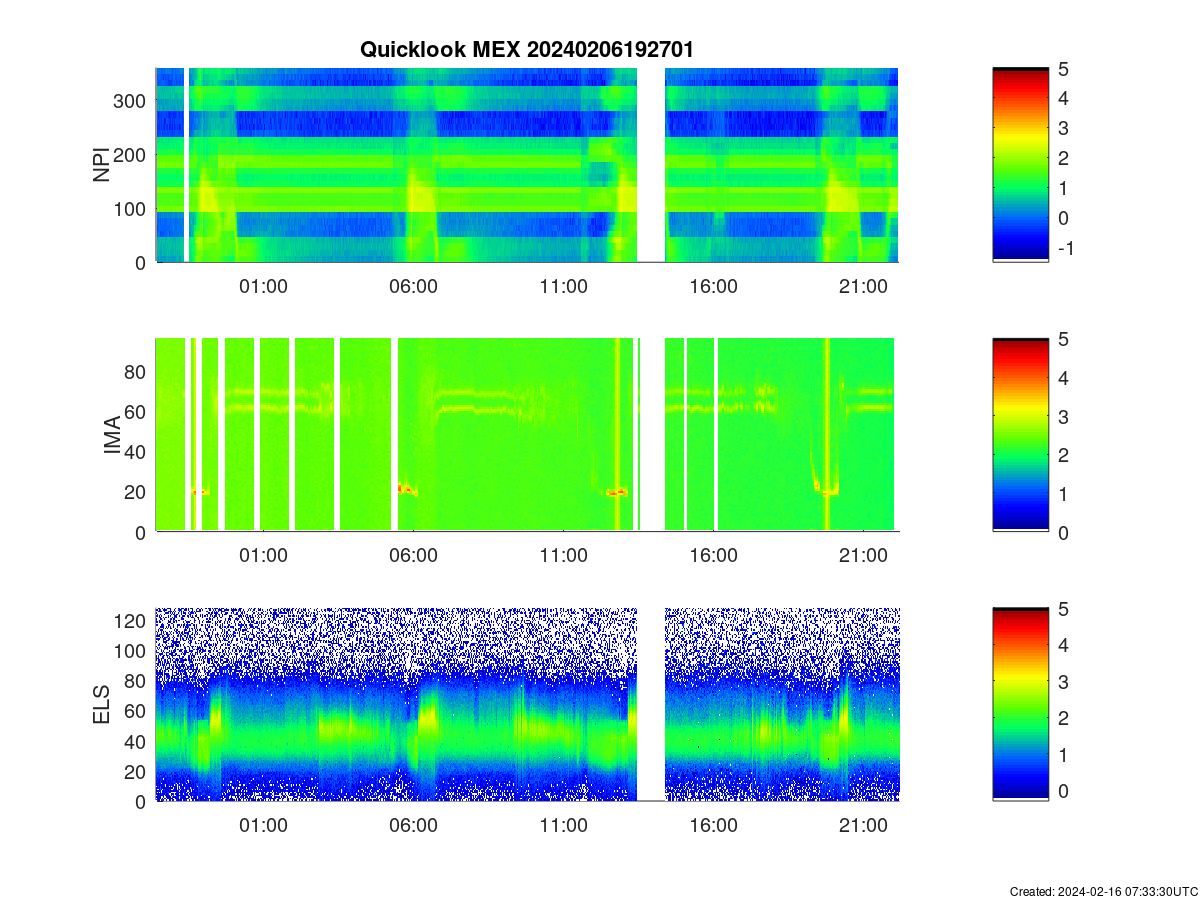Click the Created 2024-02-16 07:33:30UTC timestamp
Viewport: 1200px width, 900px height.
[x=1103, y=891]
